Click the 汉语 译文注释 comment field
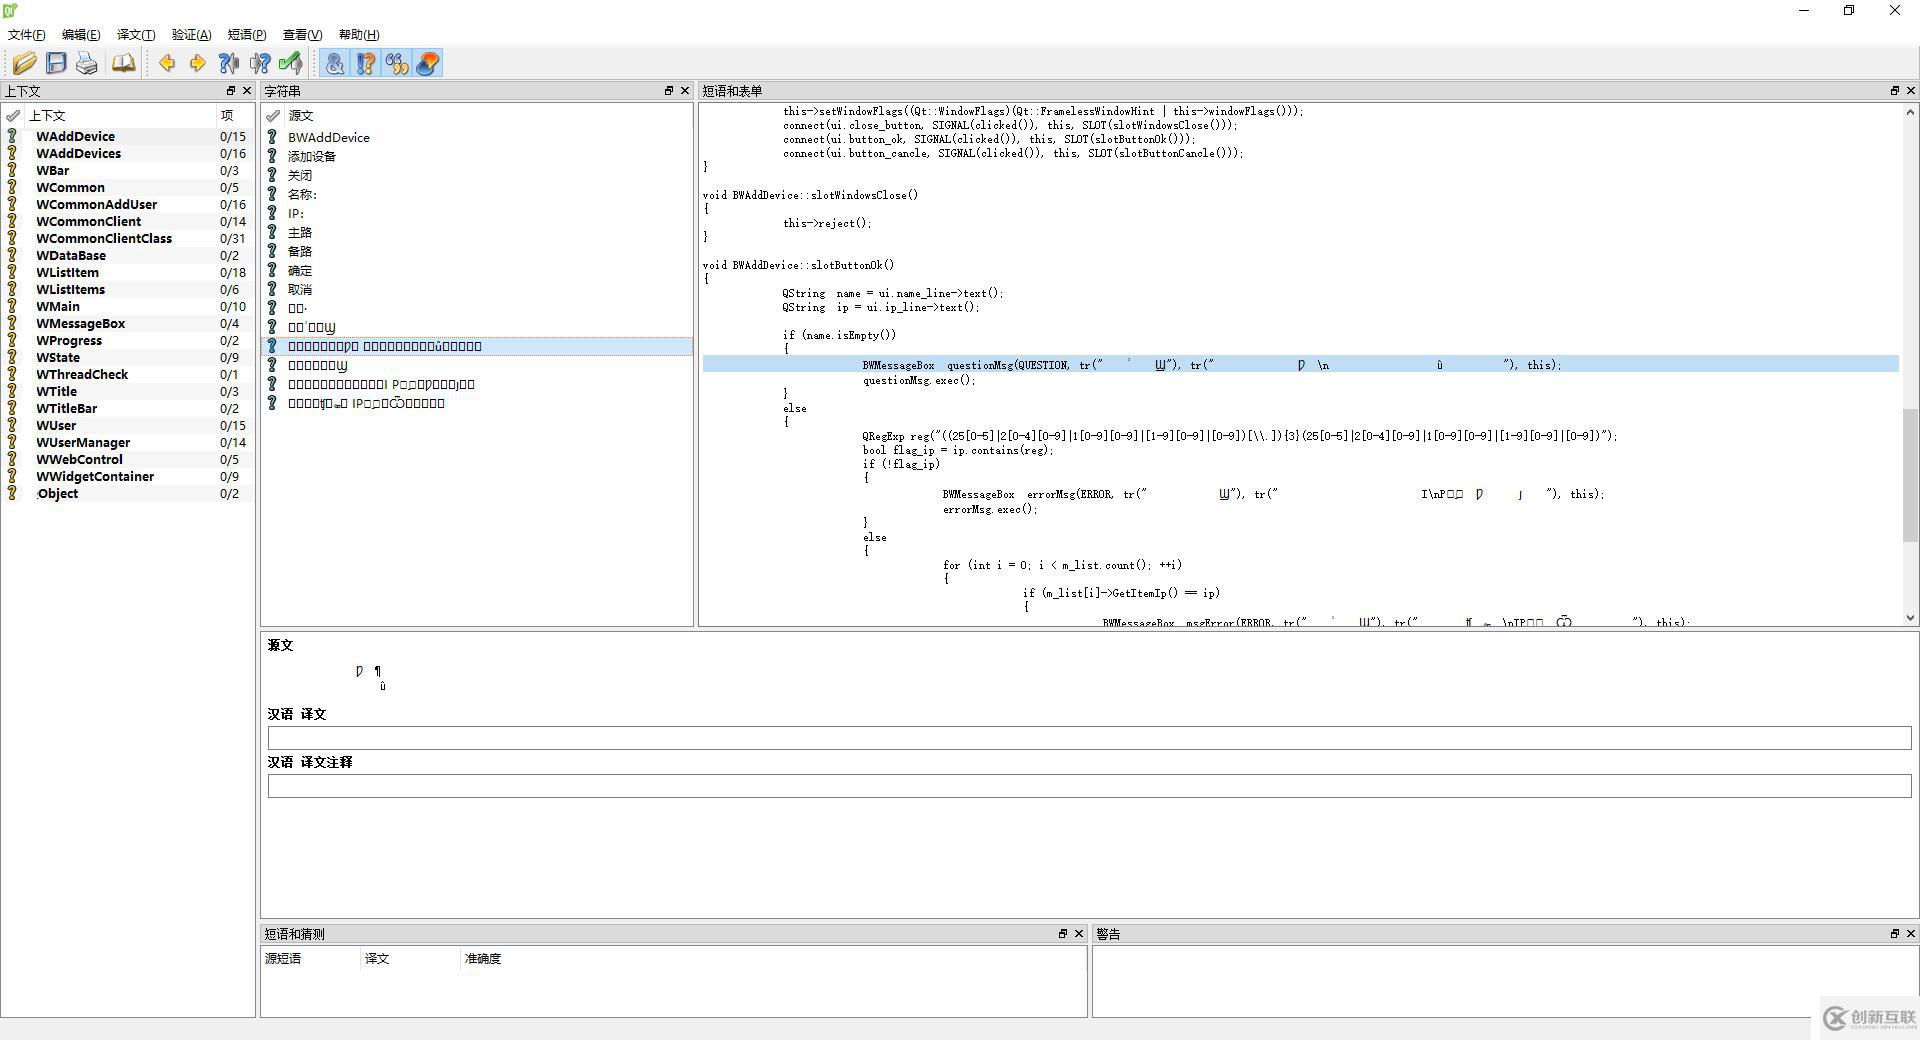The height and width of the screenshot is (1040, 1920). click(1089, 786)
